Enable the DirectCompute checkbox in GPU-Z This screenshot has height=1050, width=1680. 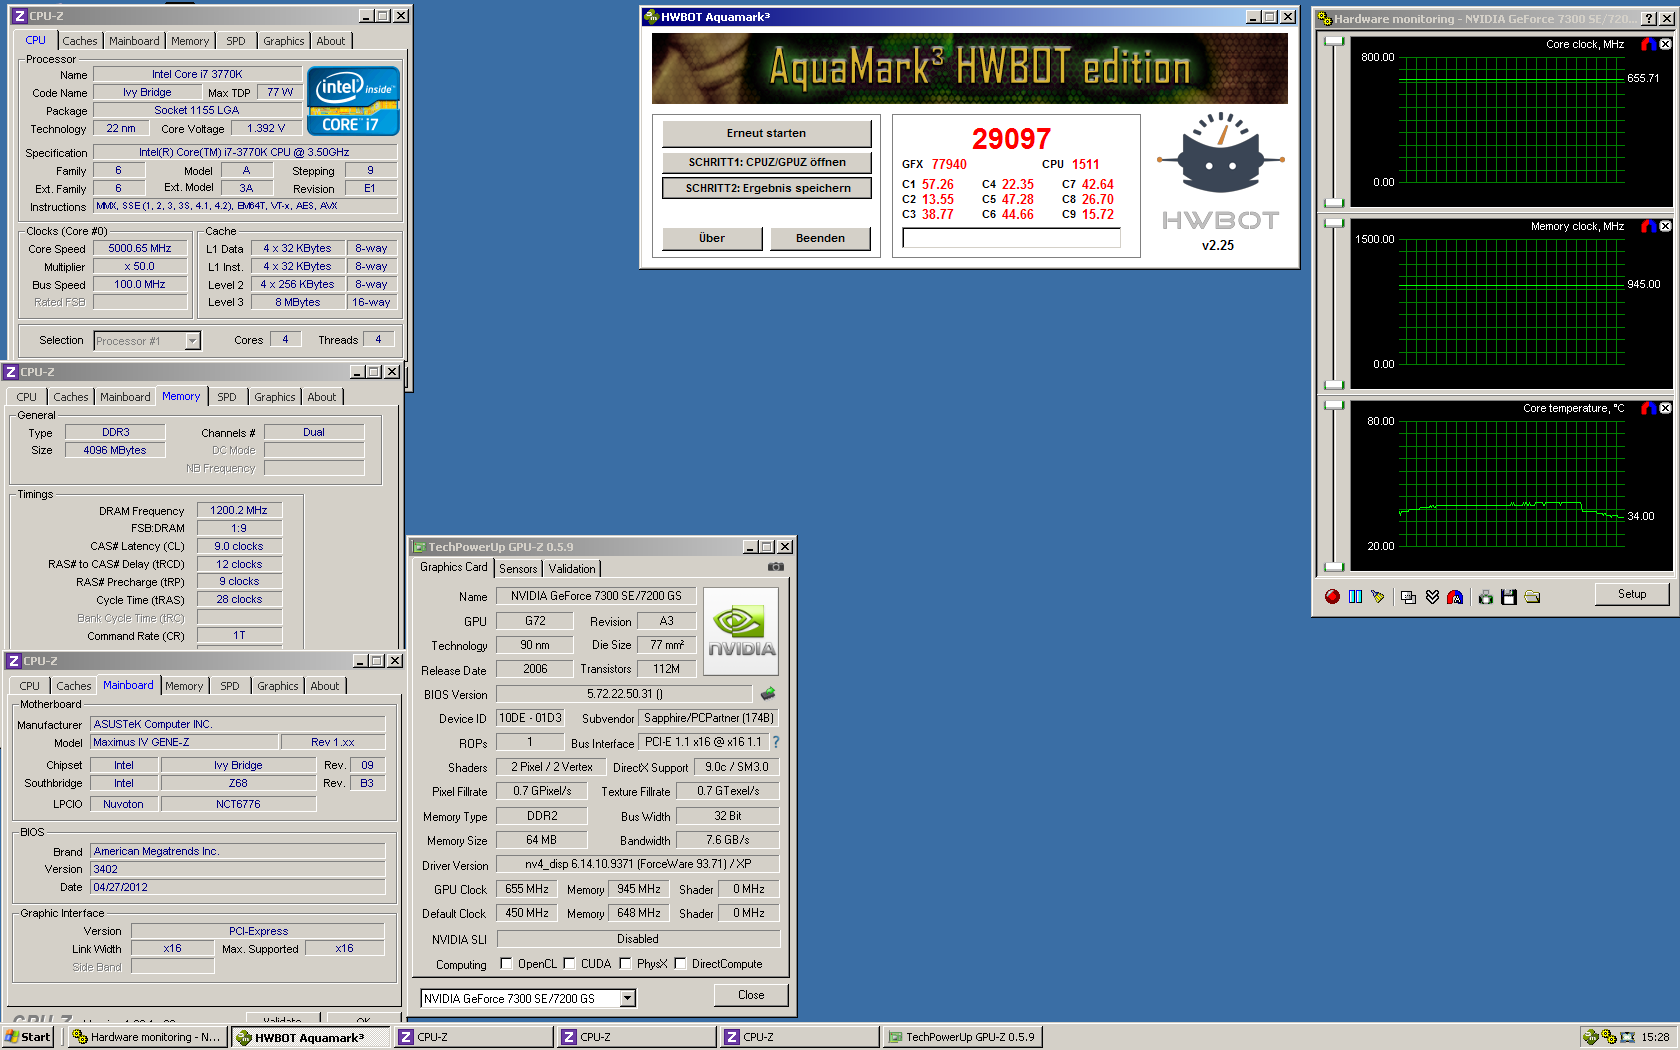(x=681, y=964)
